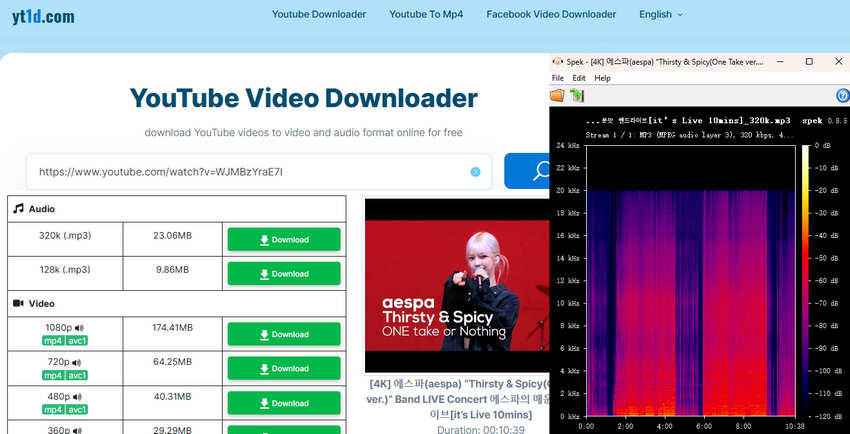Click the Spek file name label ending _320k.mp3
This screenshot has height=434, width=850.
[x=688, y=120]
